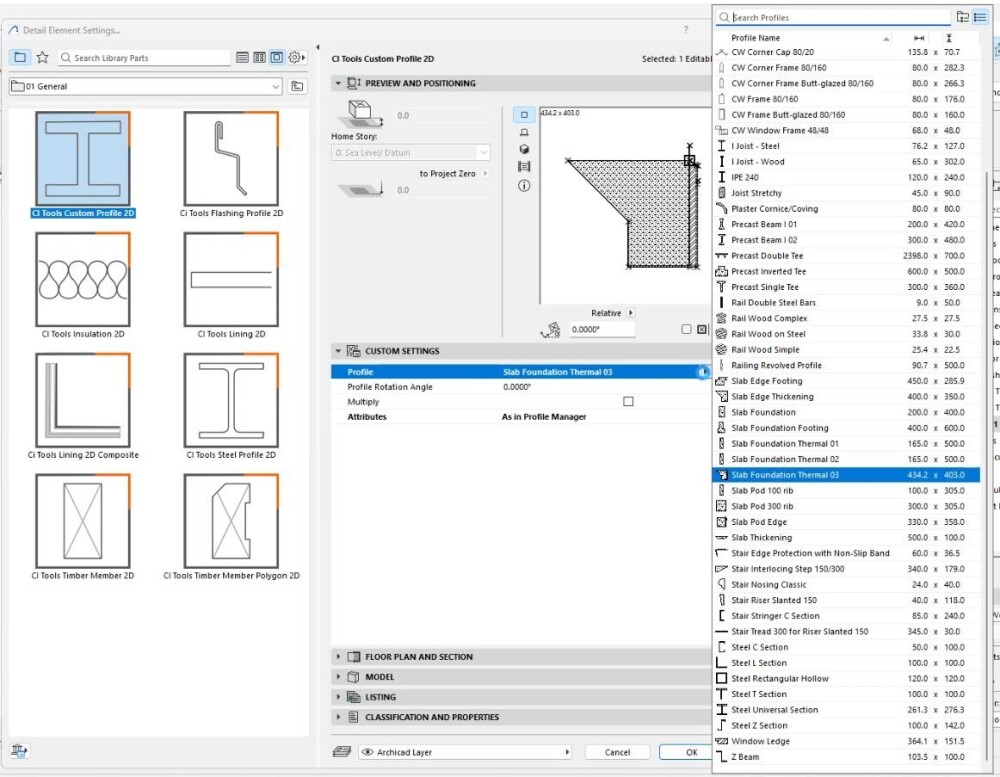This screenshot has width=1000, height=777.
Task: Show the info preview icon
Action: (524, 186)
